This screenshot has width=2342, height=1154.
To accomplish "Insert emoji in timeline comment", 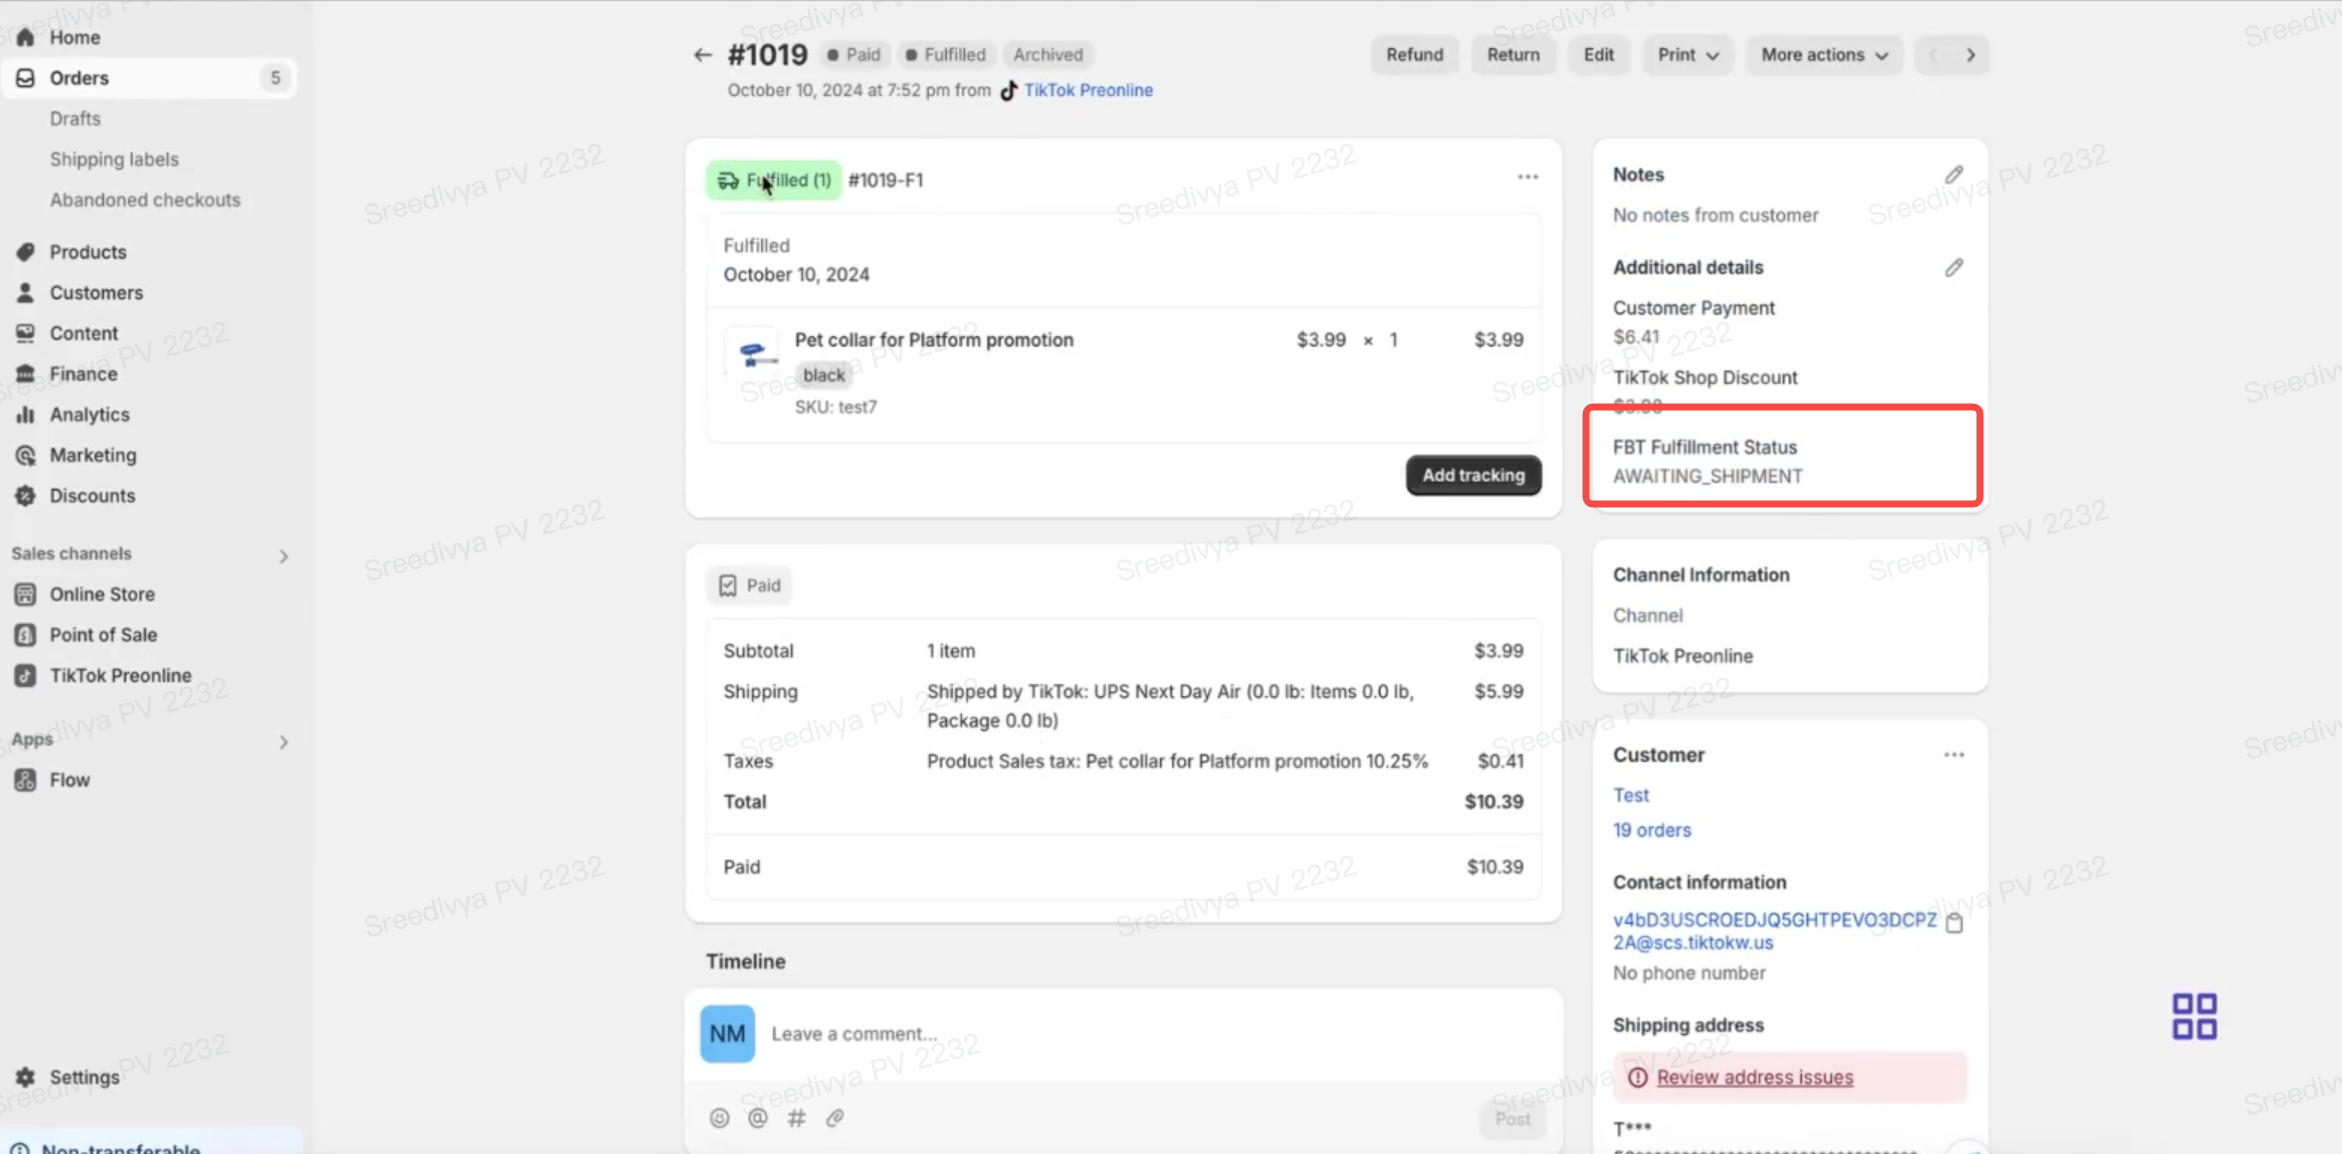I will pyautogui.click(x=719, y=1118).
